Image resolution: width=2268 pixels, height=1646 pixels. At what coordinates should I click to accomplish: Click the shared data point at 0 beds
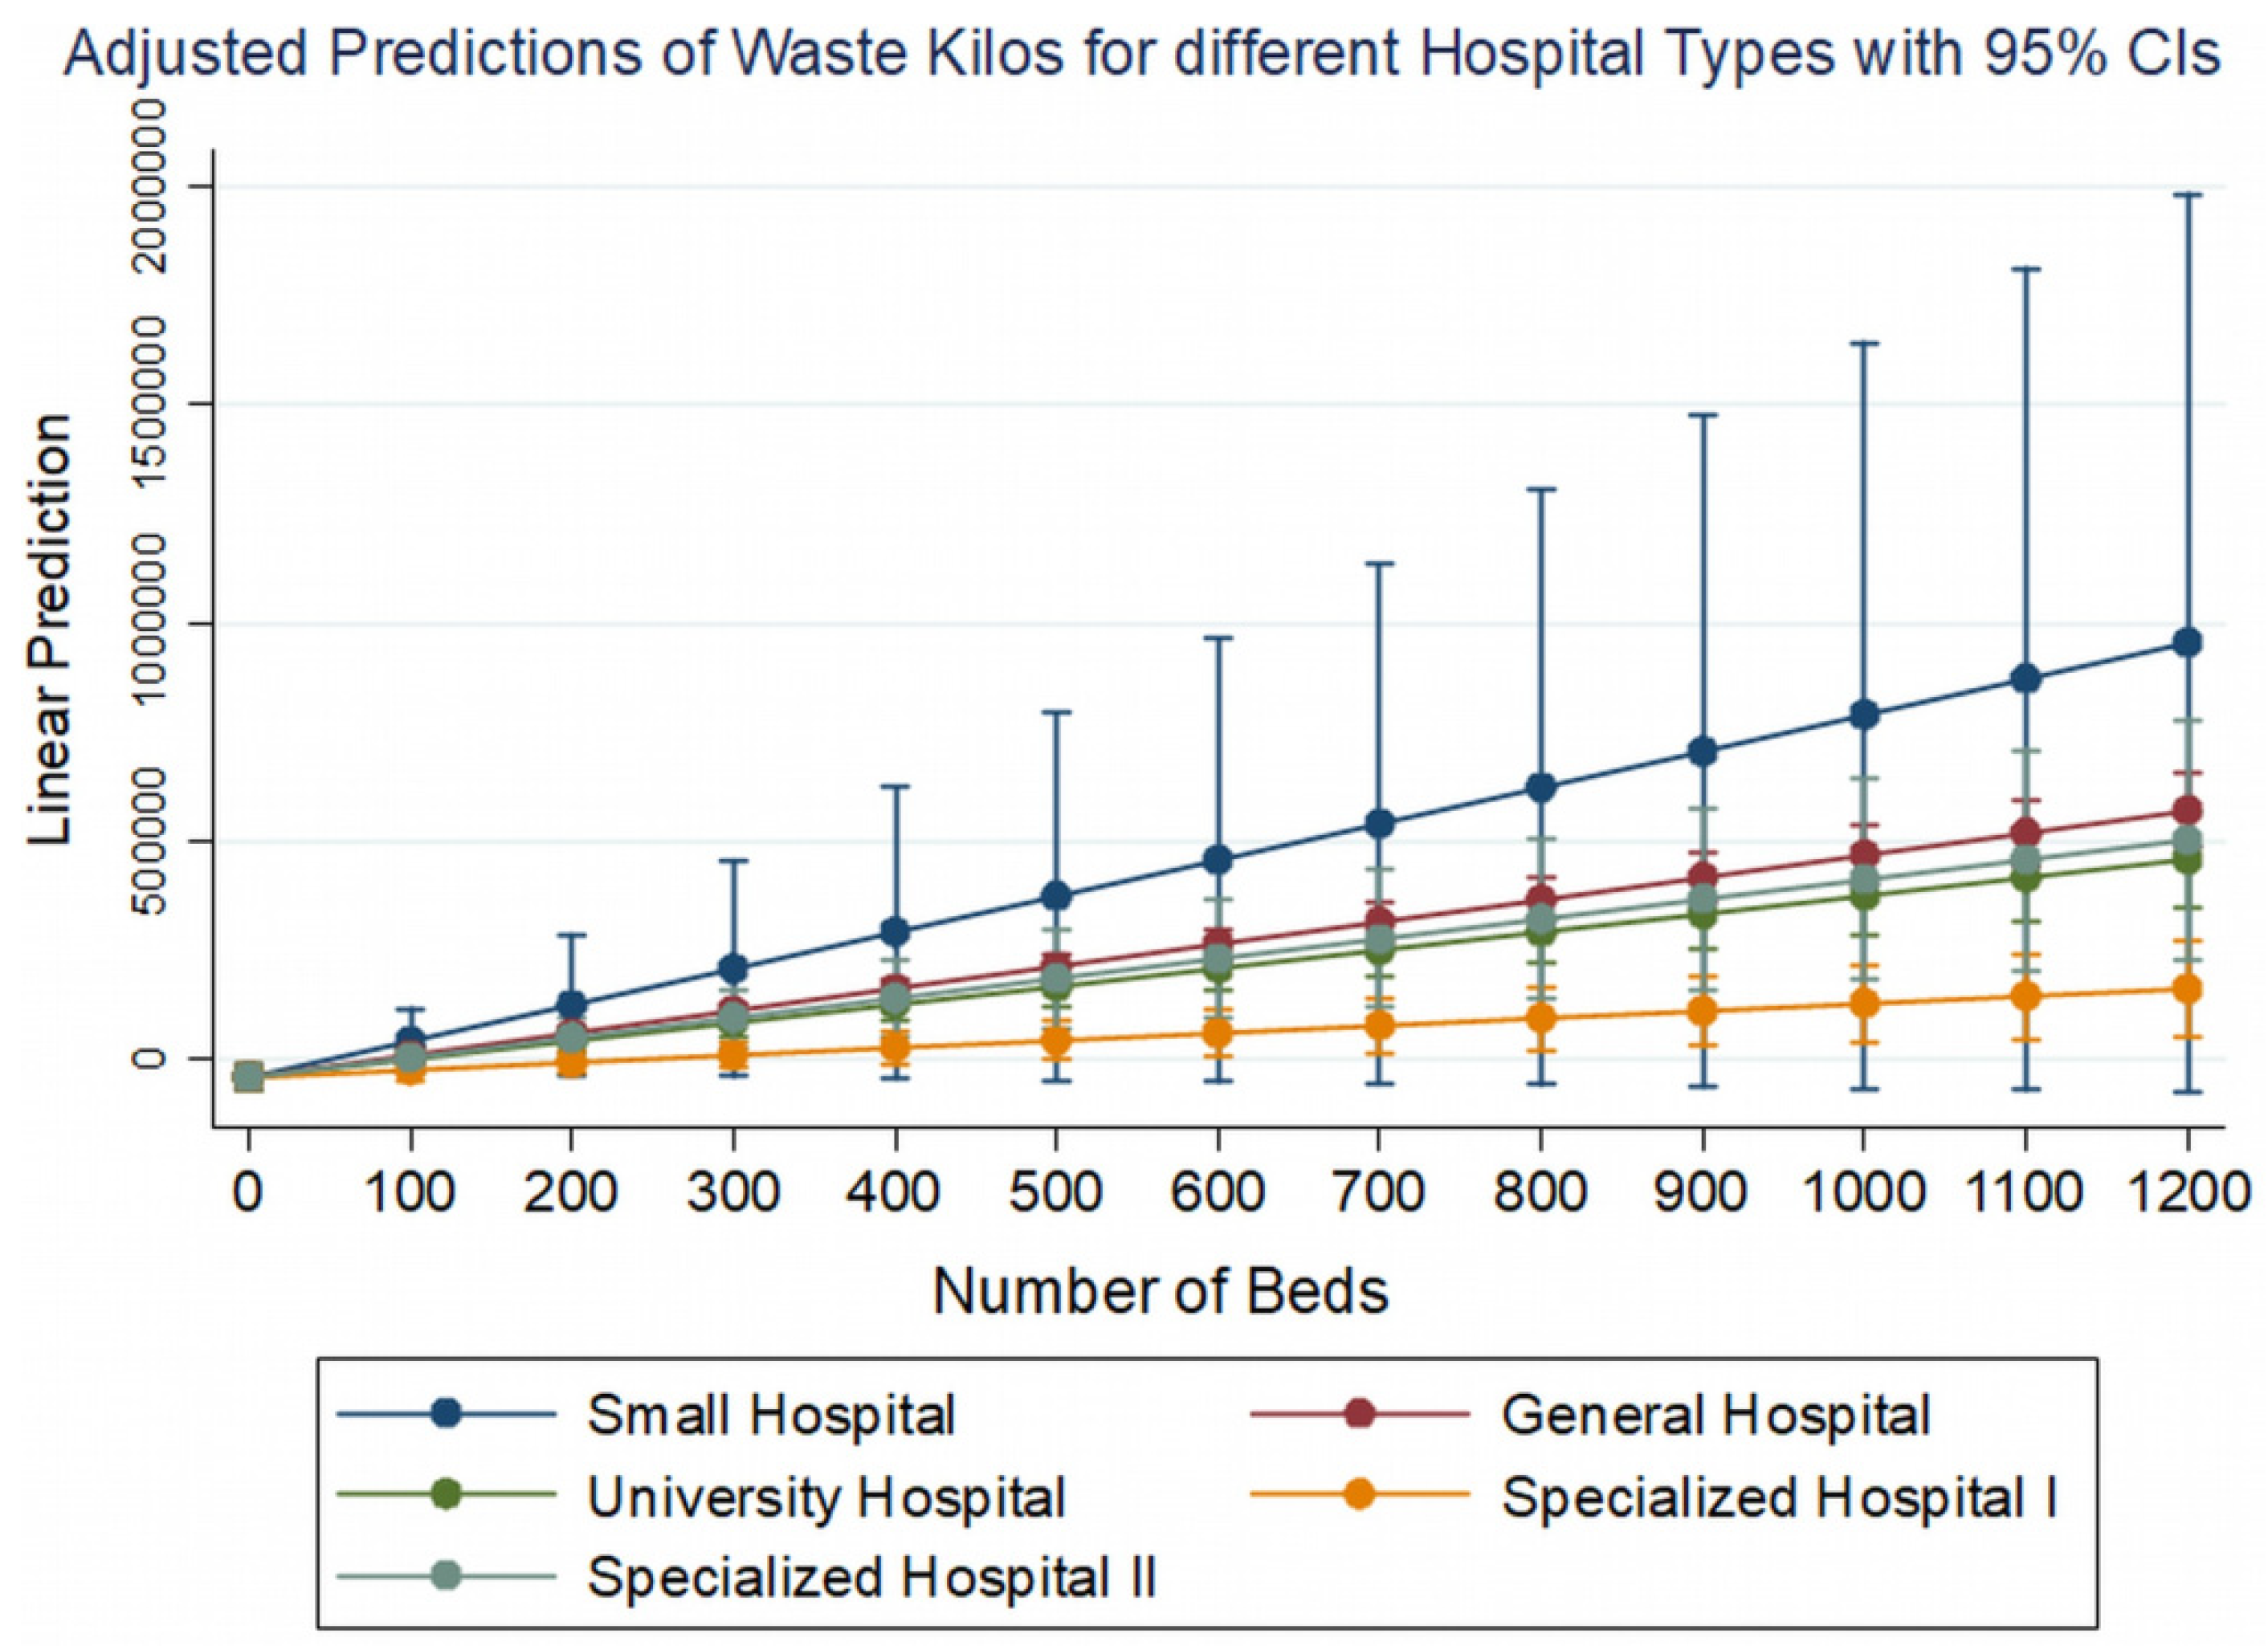(248, 1076)
